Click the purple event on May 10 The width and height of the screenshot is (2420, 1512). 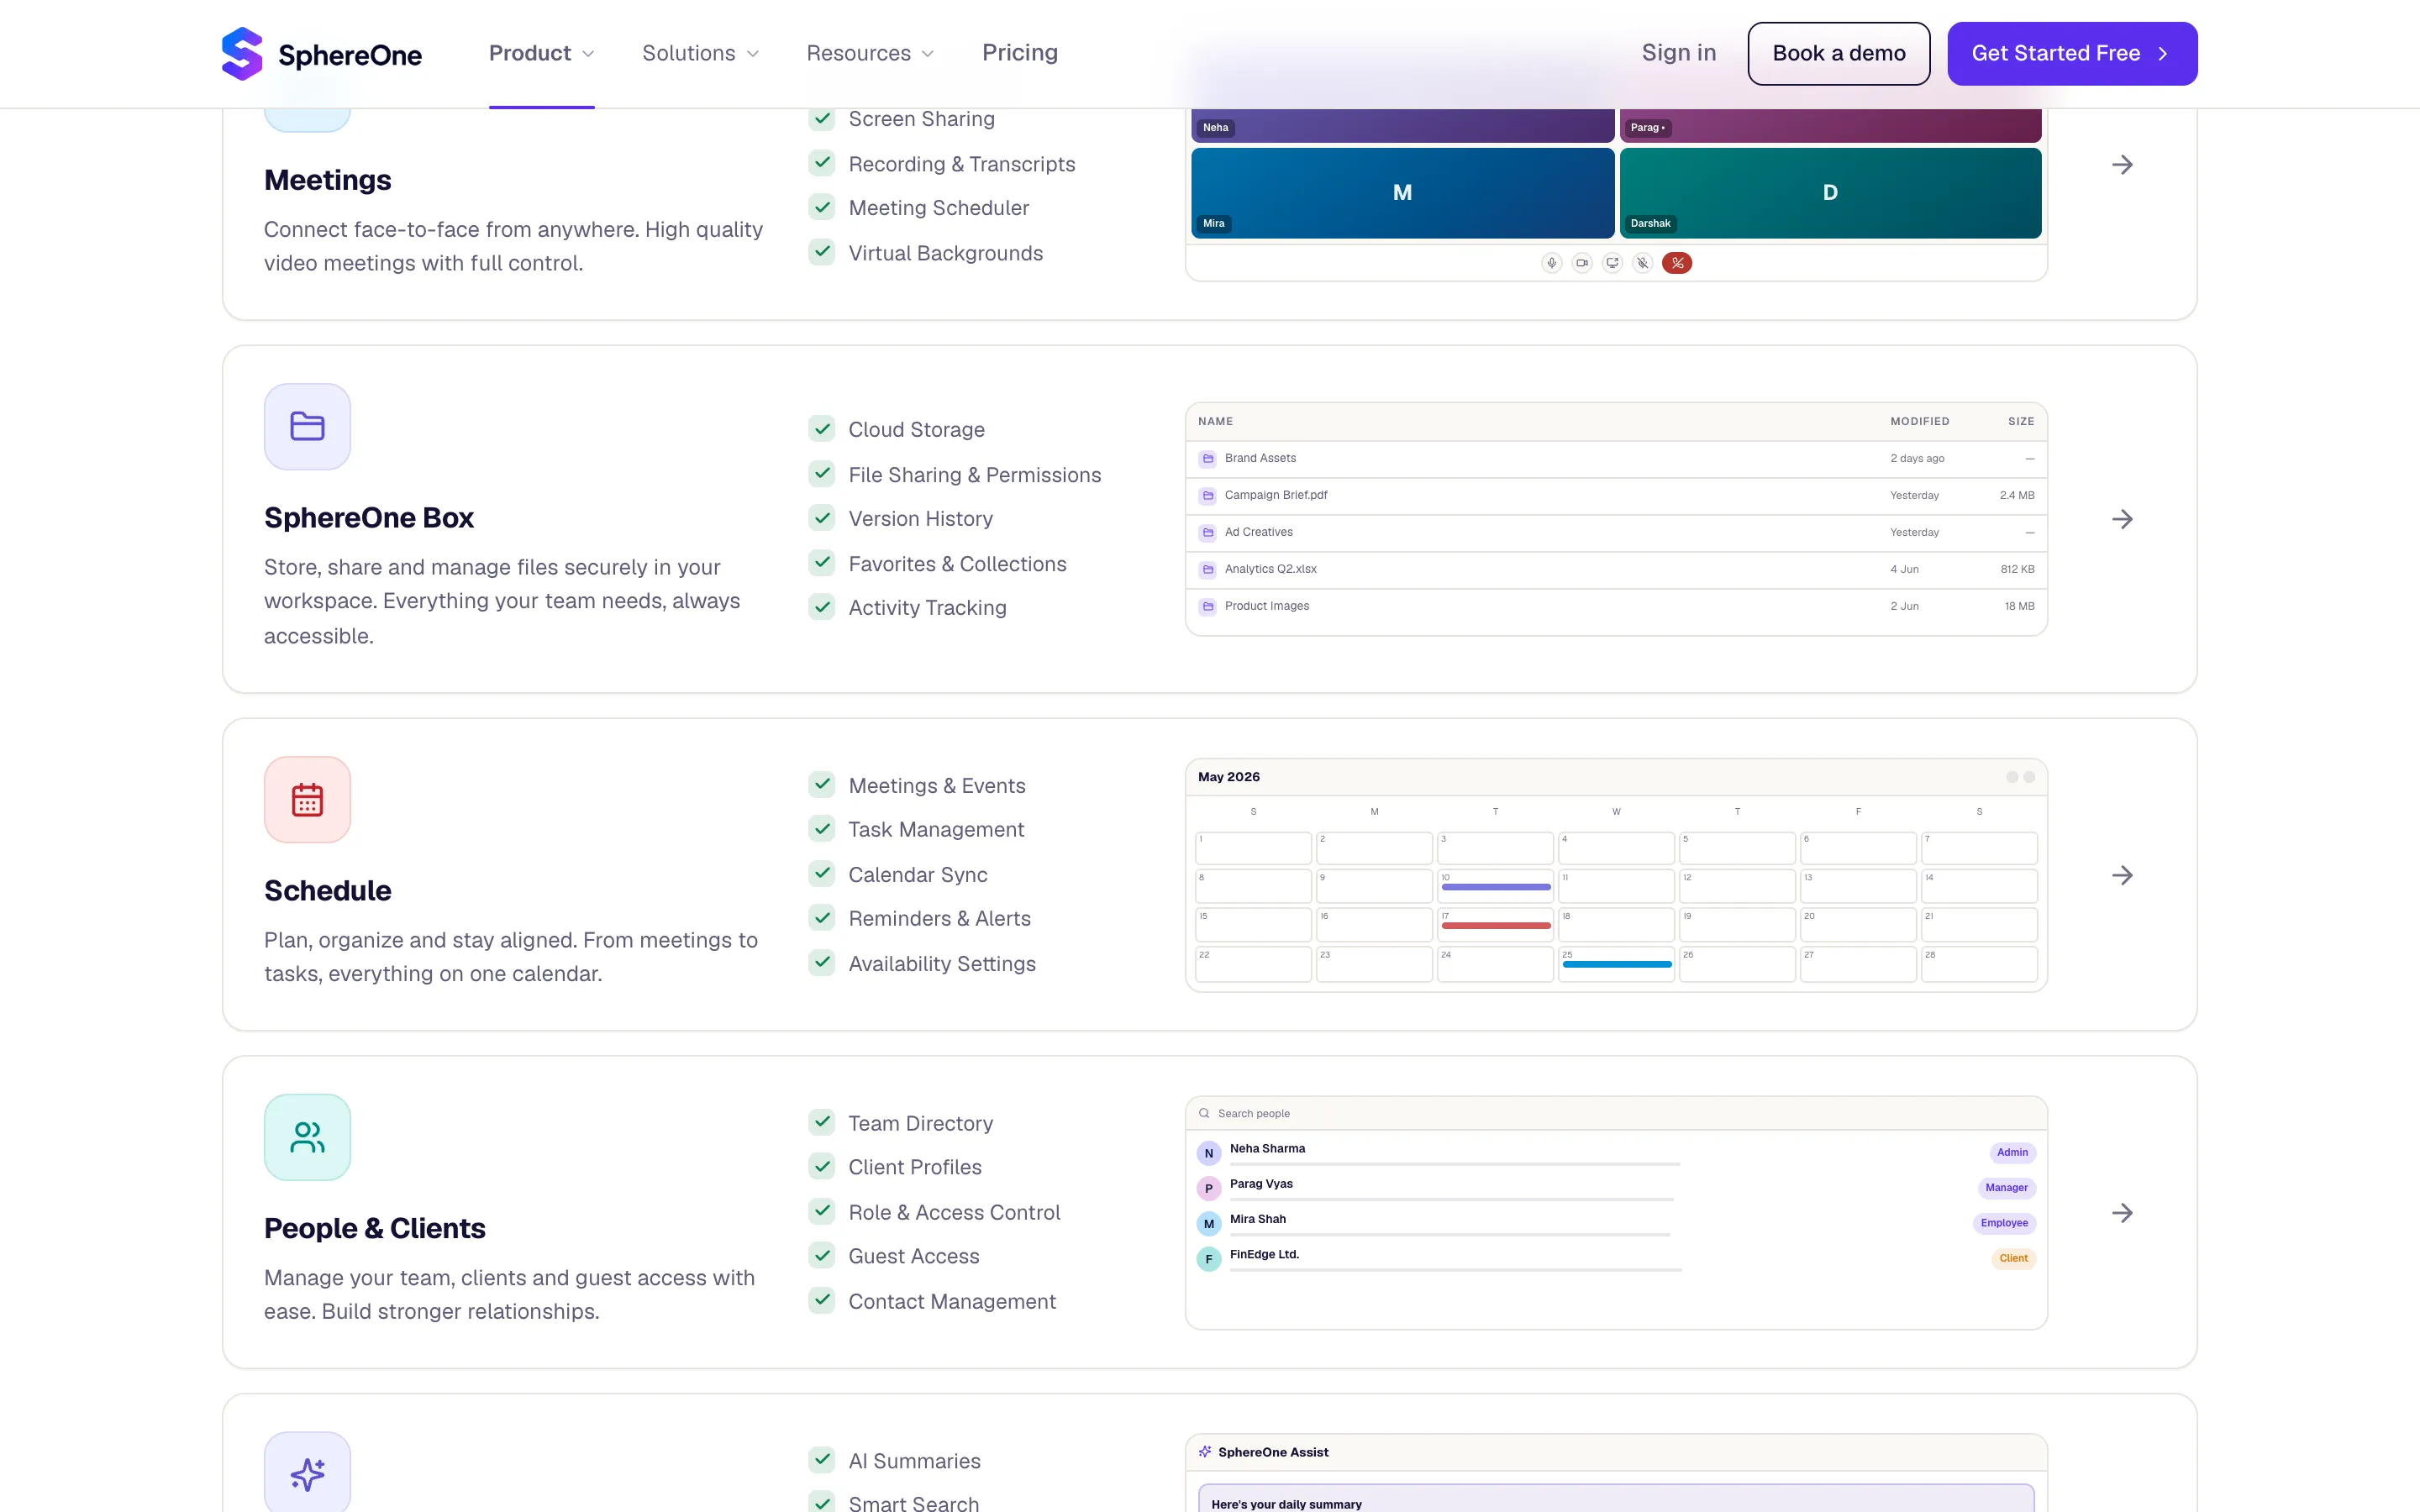1496,888
